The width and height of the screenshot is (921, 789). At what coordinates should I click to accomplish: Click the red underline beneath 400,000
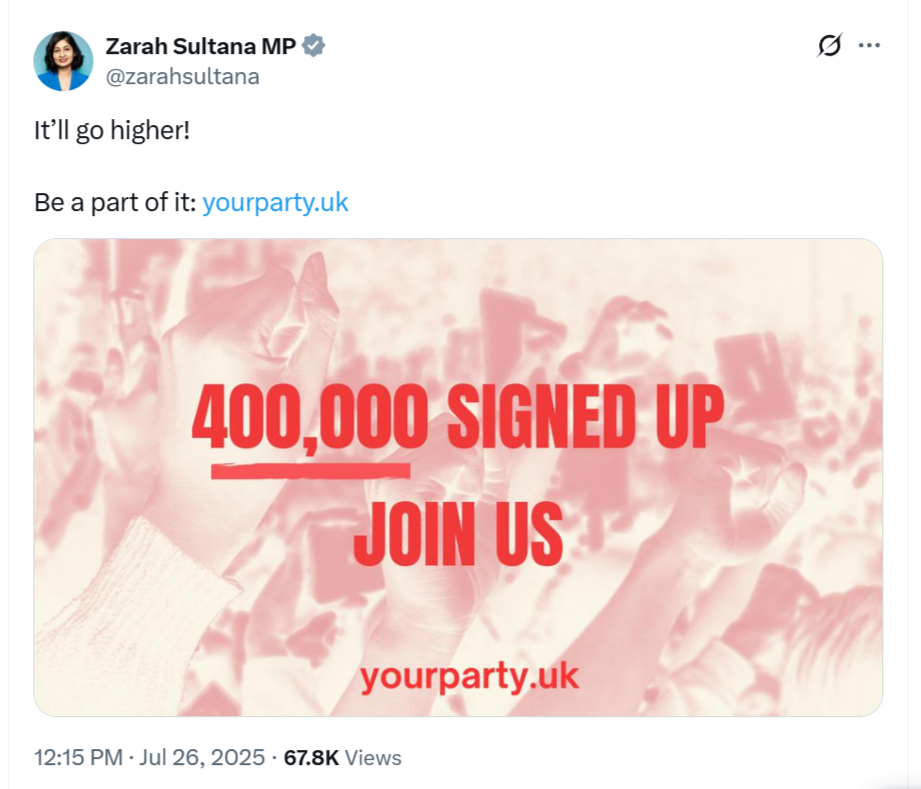pyautogui.click(x=310, y=466)
